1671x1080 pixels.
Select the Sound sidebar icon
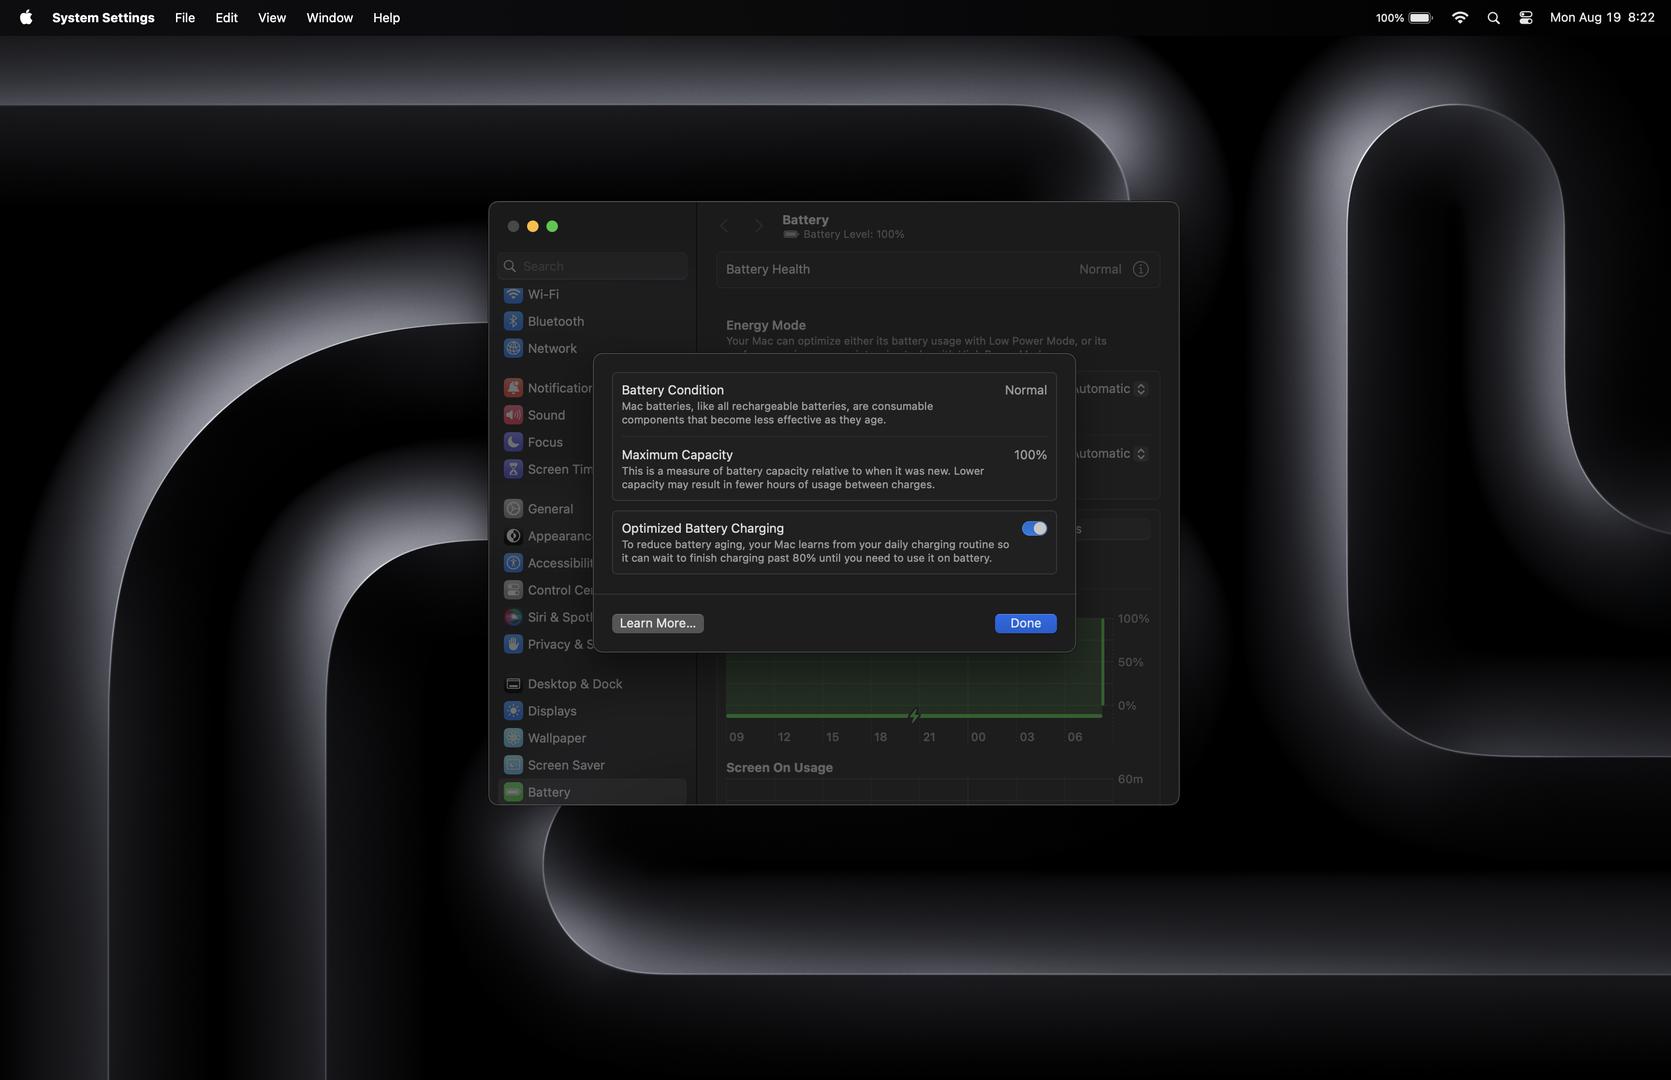pos(513,415)
